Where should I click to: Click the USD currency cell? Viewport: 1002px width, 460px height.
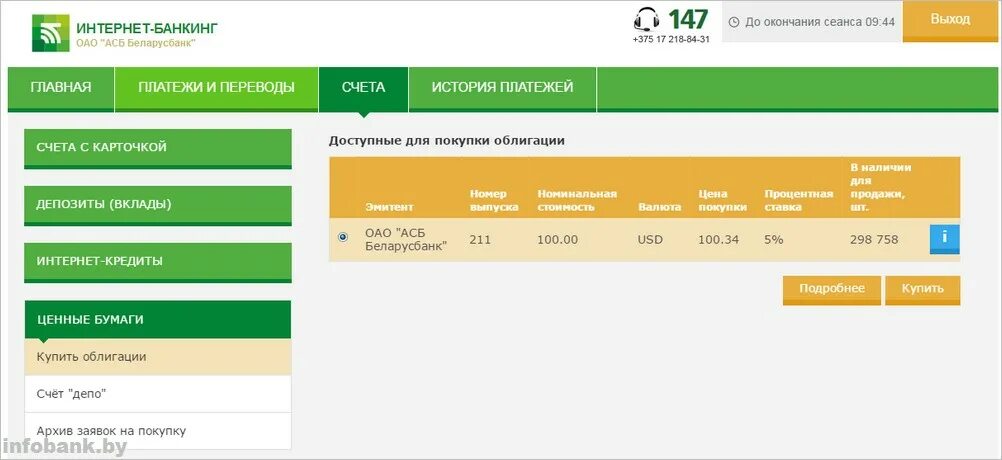[x=650, y=240]
